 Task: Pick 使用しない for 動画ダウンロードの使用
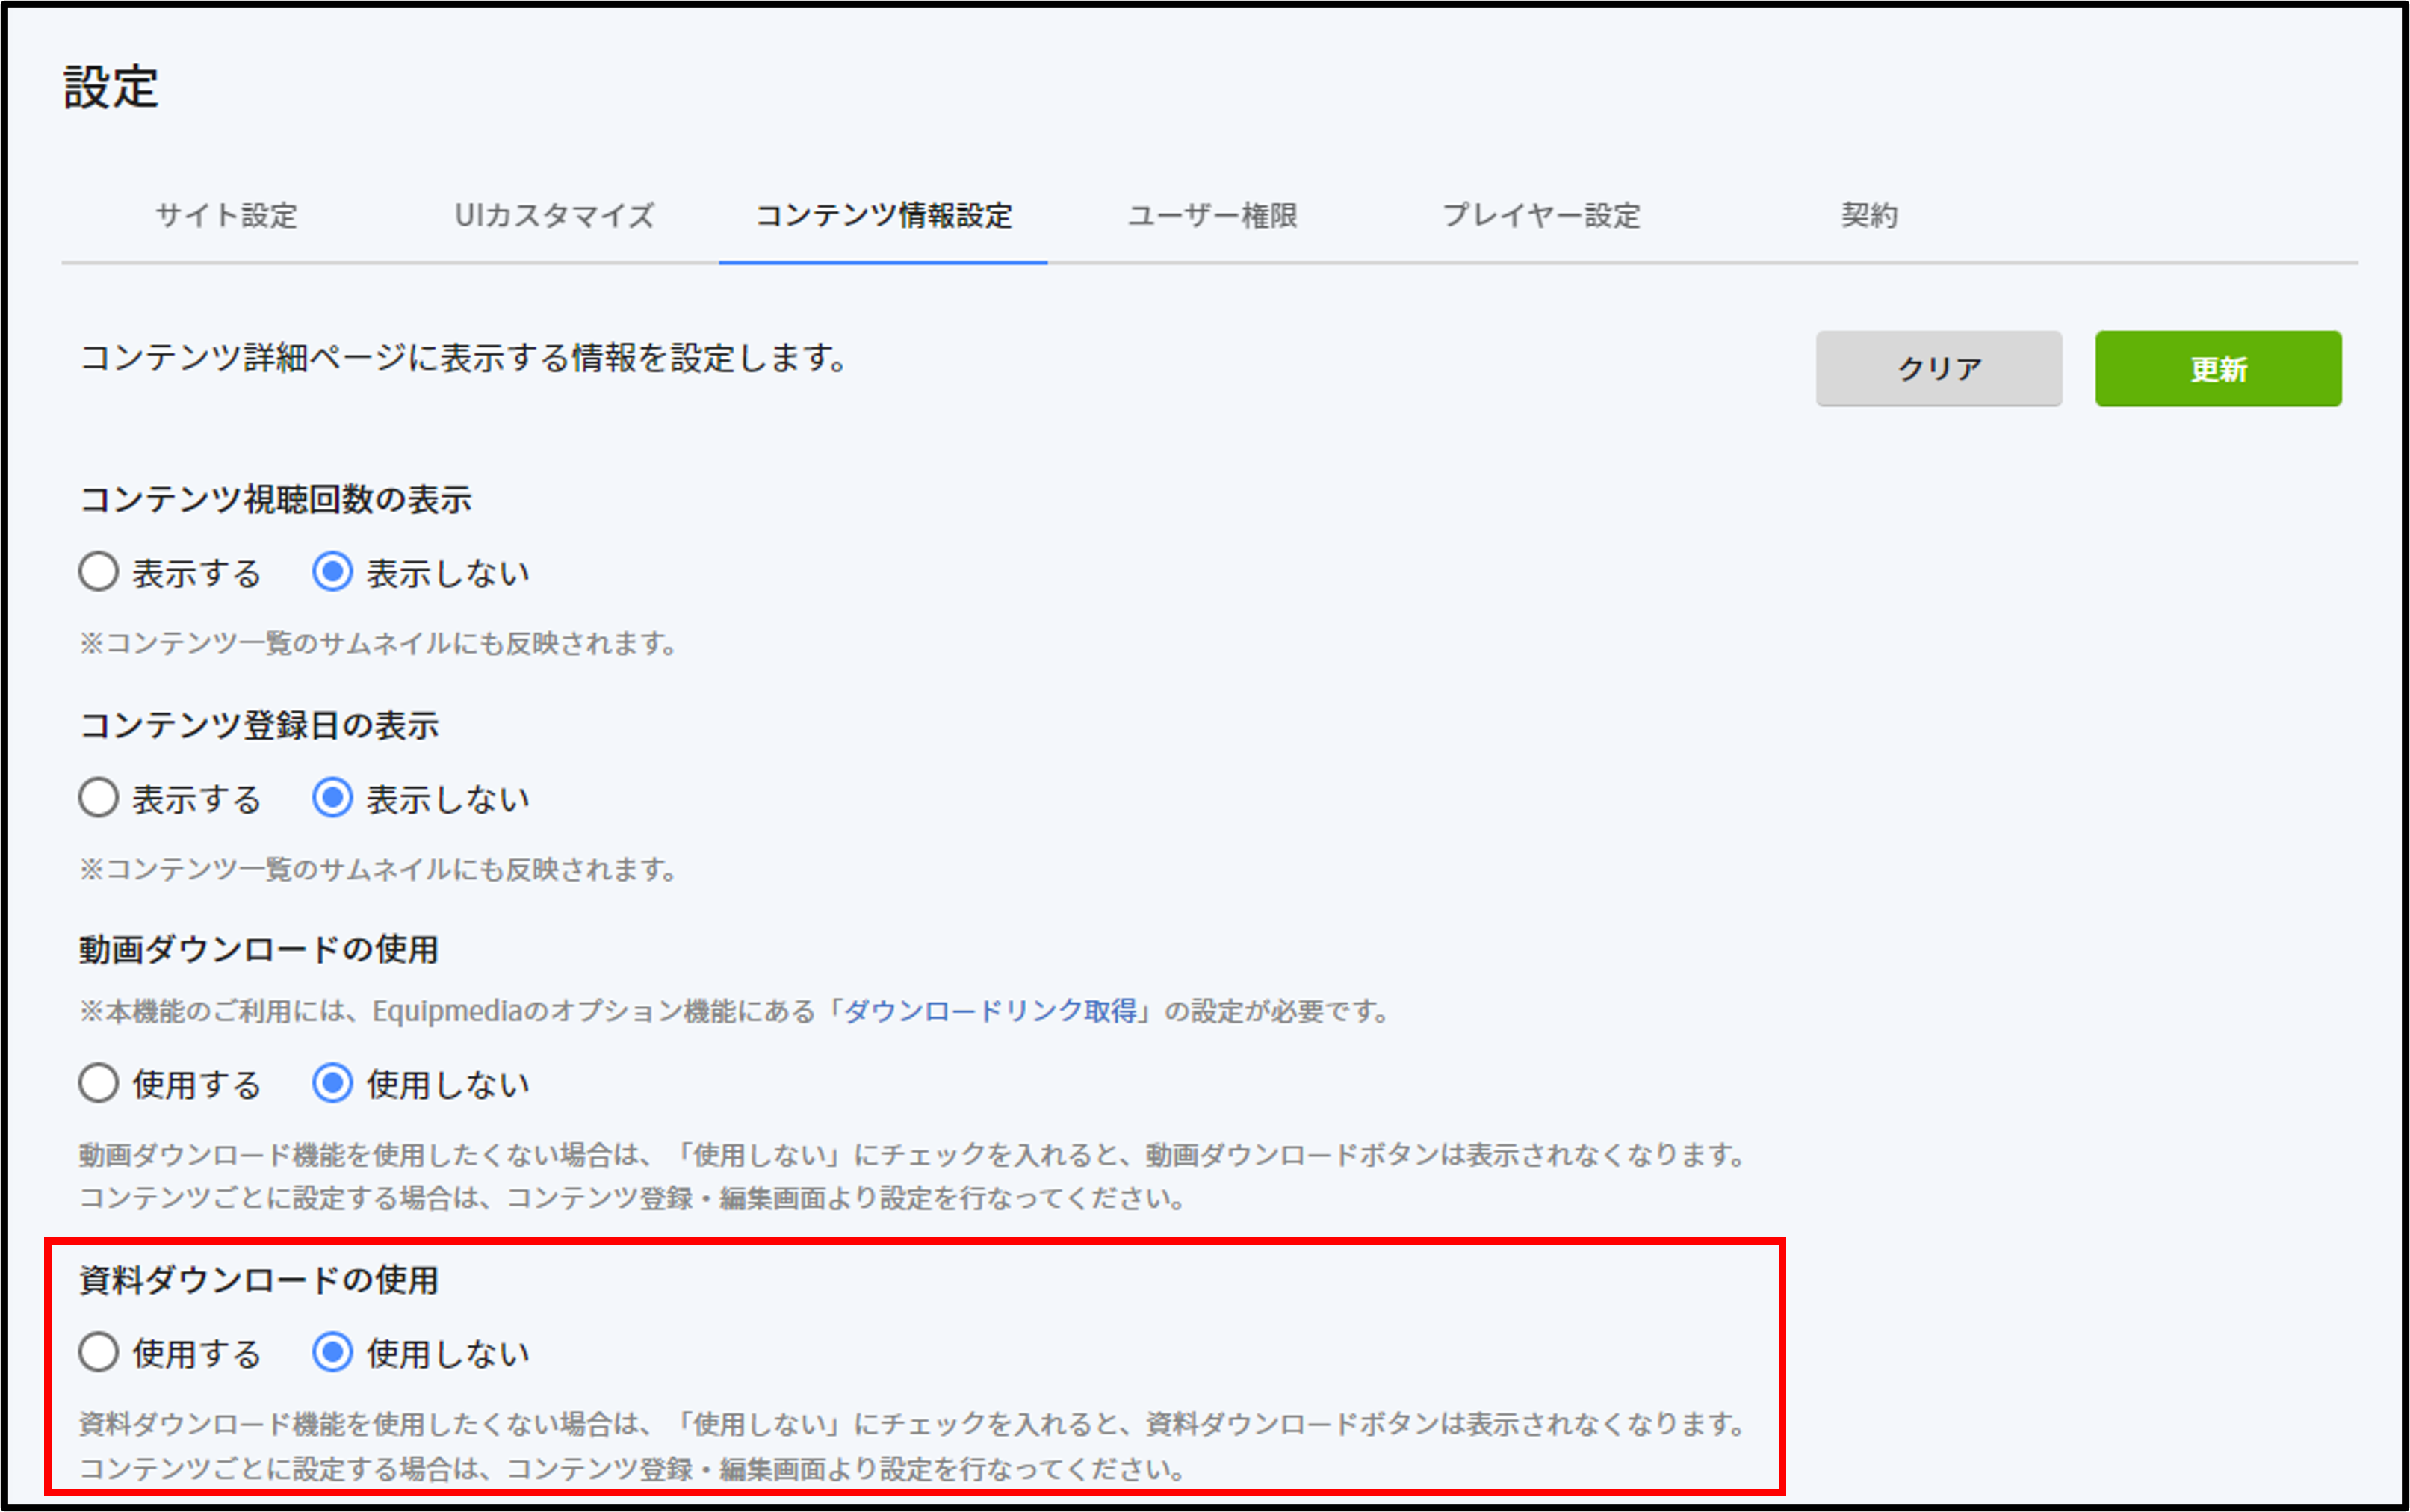pyautogui.click(x=332, y=1083)
